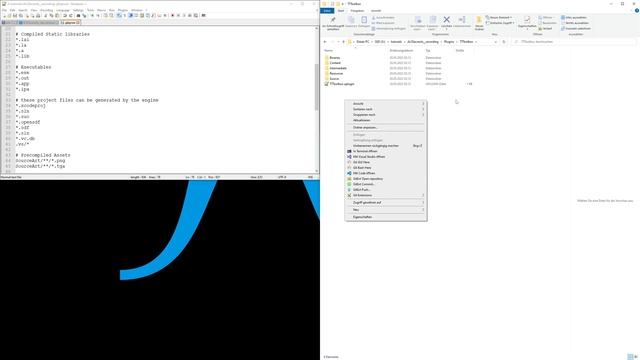Expand Sortieren nach submenu
Image resolution: width=640 pixels, height=360 pixels.
pos(385,109)
